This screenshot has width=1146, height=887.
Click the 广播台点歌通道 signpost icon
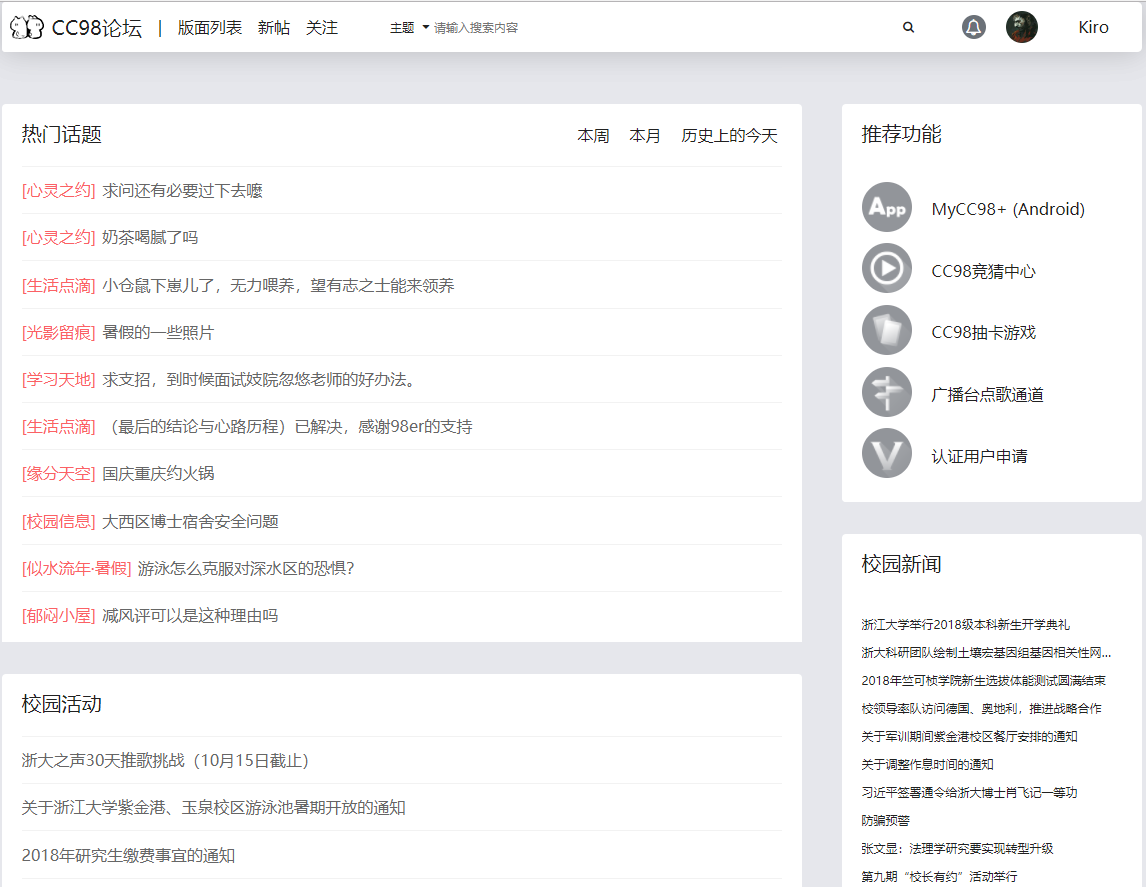coord(886,393)
